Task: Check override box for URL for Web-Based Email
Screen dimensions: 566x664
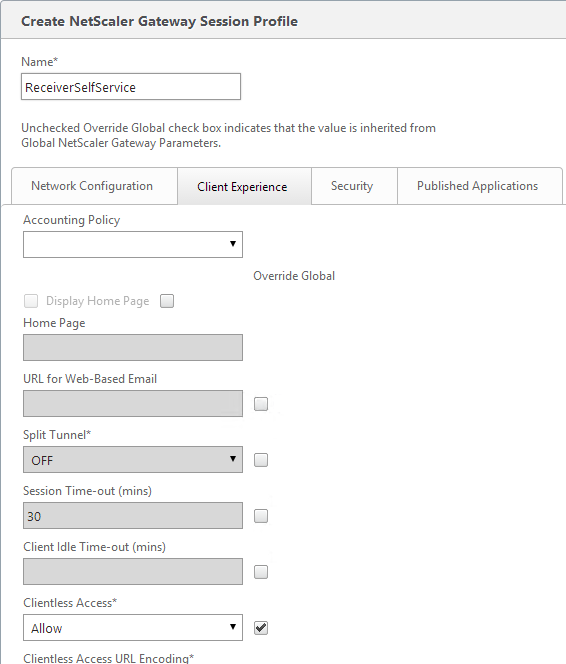Action: coord(261,404)
